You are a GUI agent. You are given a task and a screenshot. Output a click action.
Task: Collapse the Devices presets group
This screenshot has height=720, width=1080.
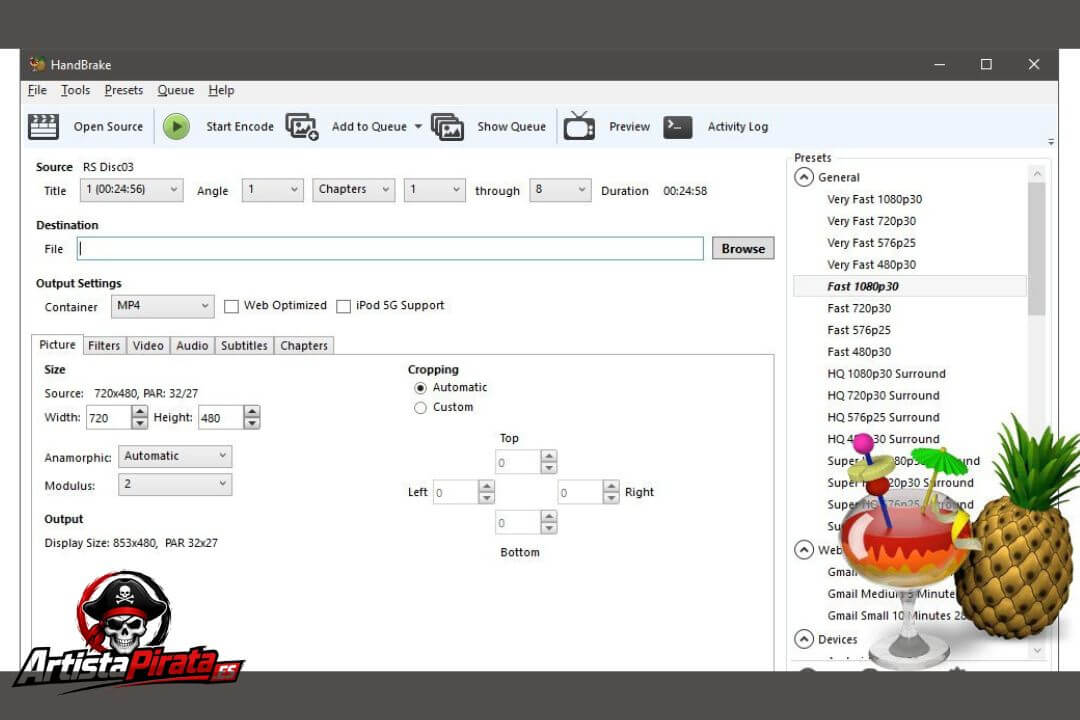(804, 639)
